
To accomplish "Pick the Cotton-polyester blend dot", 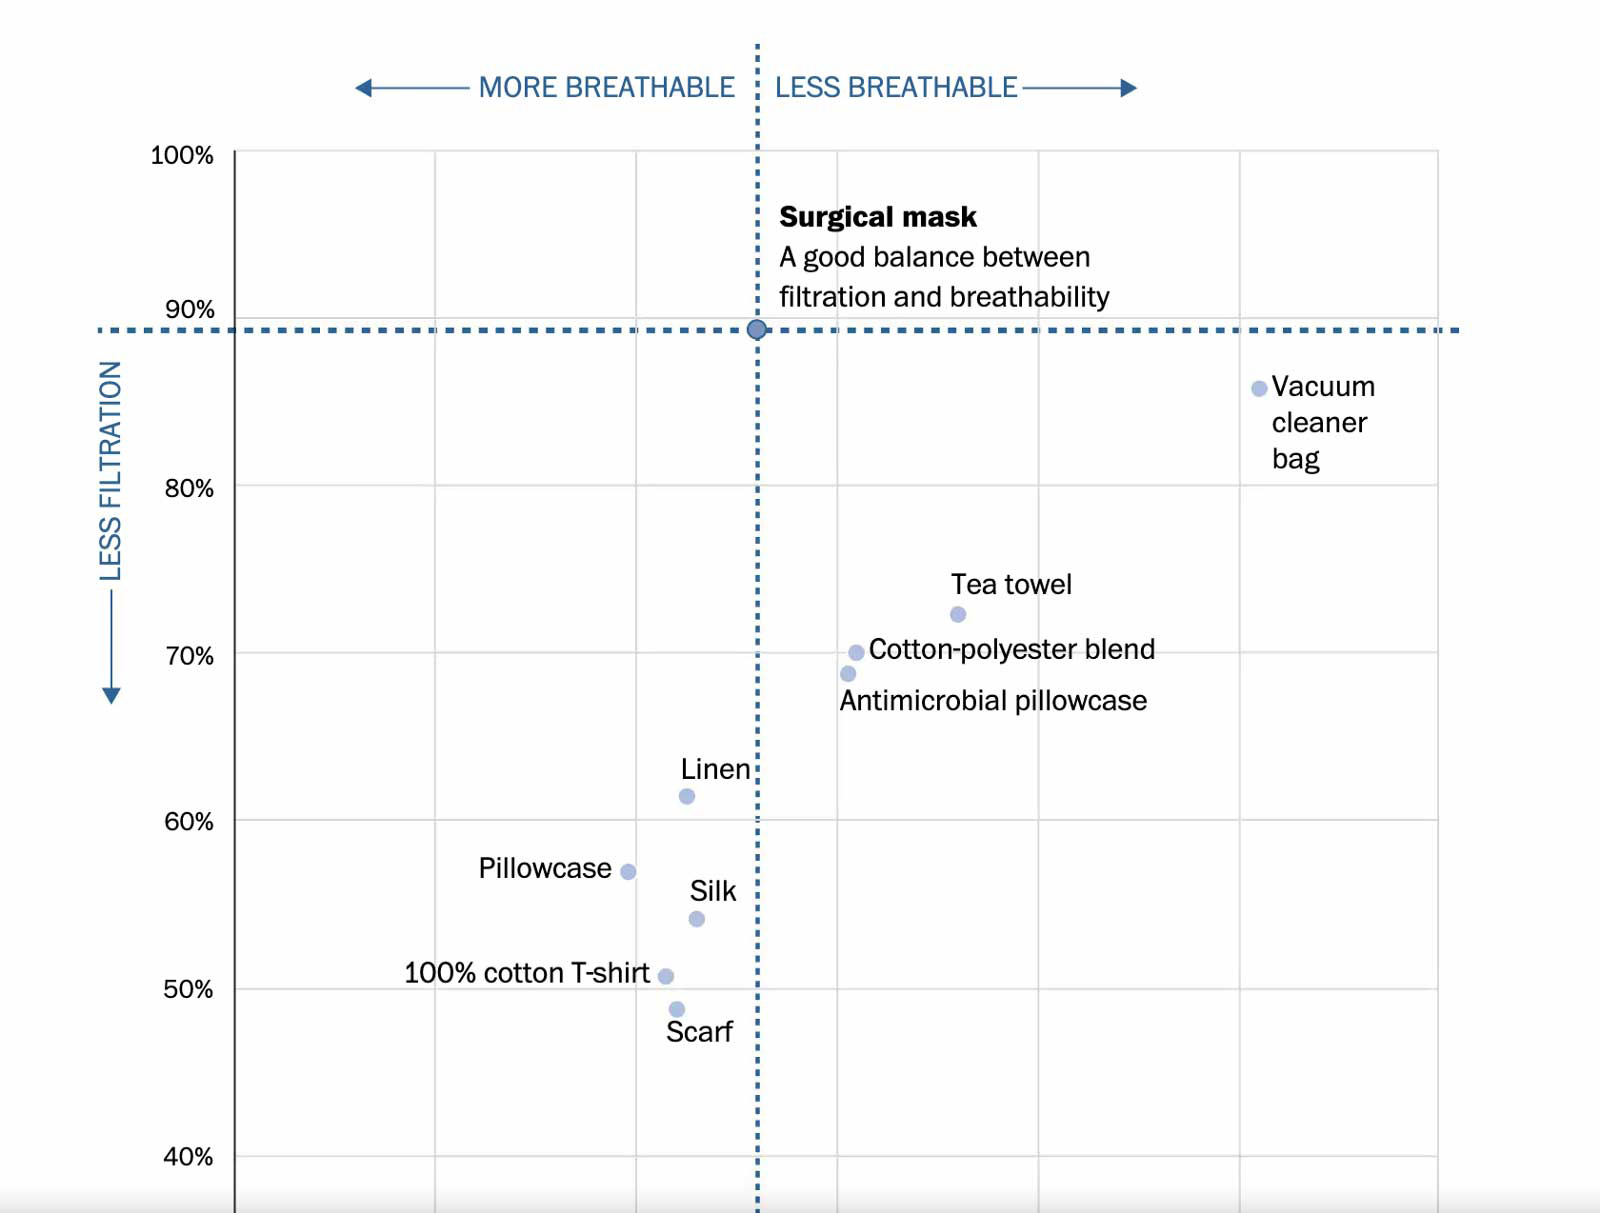I will click(856, 653).
